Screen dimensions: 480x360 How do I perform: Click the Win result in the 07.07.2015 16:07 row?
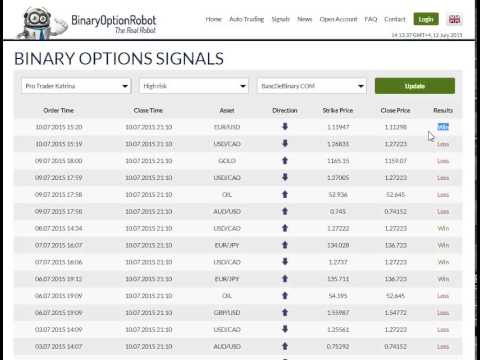click(x=443, y=245)
